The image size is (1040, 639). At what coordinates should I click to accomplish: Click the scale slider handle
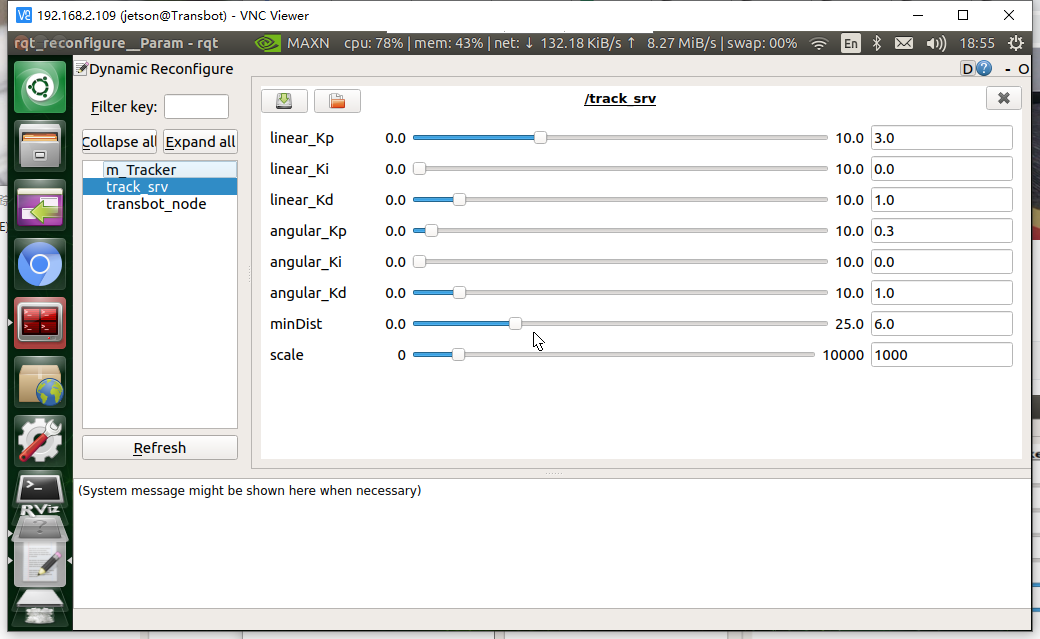point(458,355)
